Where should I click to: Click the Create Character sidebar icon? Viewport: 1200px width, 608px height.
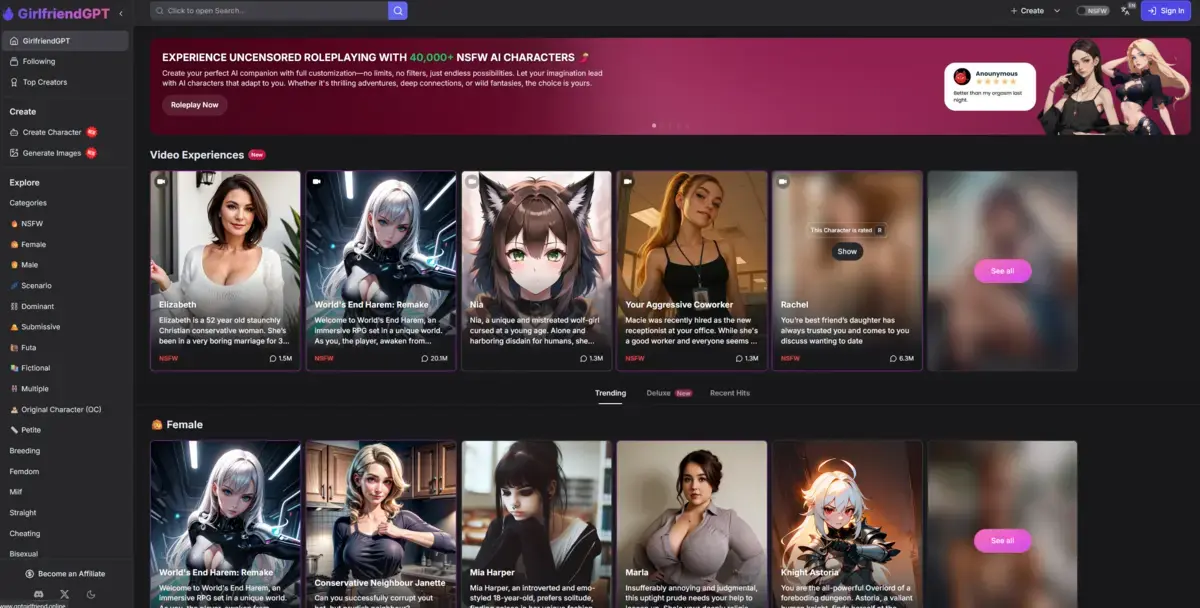coord(14,132)
